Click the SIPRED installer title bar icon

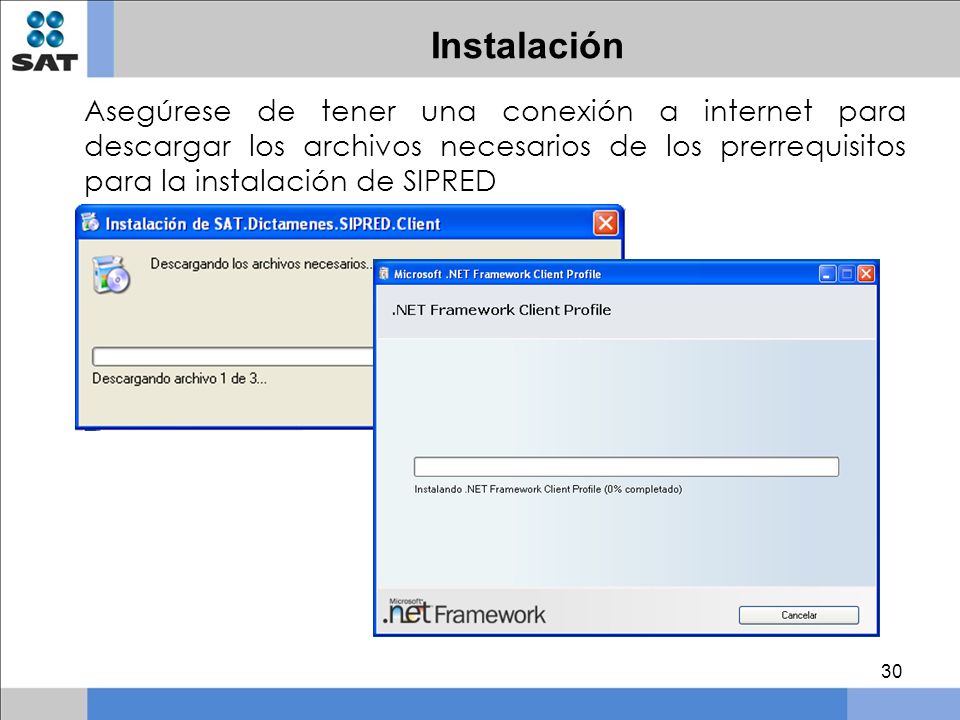click(90, 222)
